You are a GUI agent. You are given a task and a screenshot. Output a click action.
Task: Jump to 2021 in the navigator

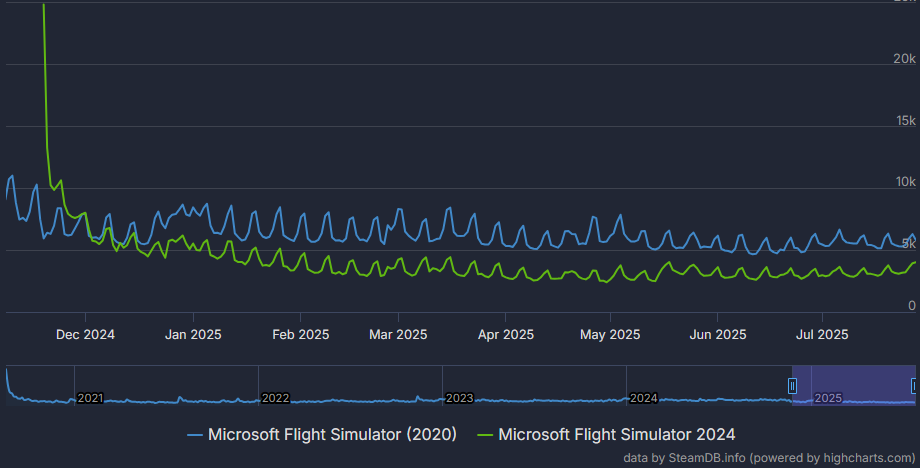click(90, 398)
